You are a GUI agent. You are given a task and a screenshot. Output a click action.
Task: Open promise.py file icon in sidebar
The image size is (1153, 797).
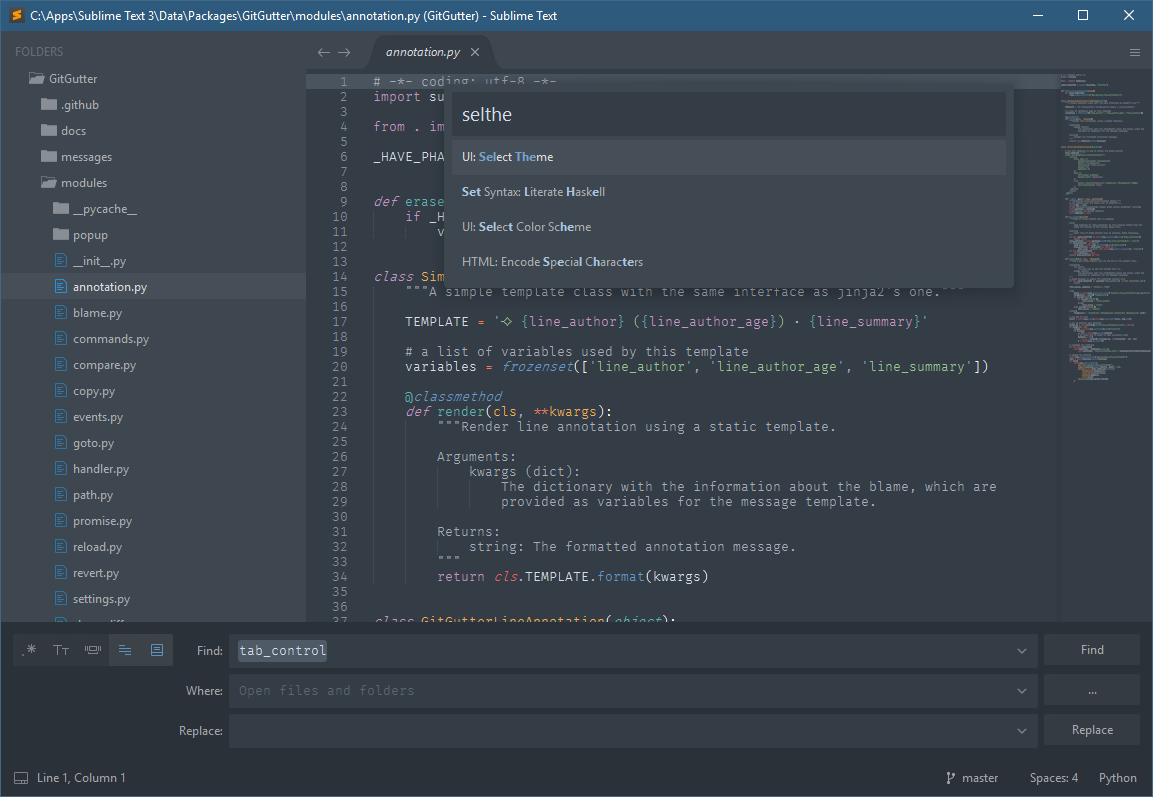tap(61, 521)
